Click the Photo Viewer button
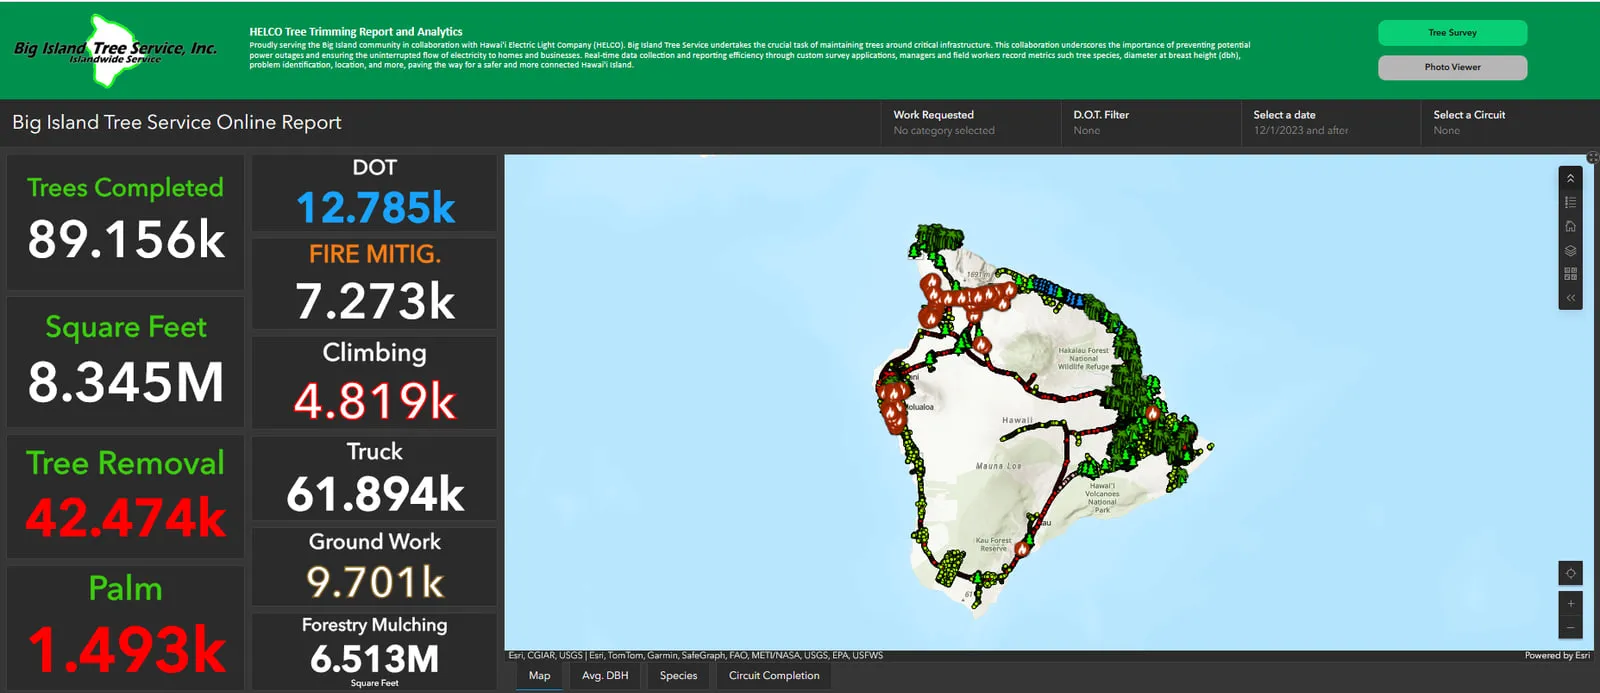This screenshot has height=693, width=1600. tap(1452, 67)
